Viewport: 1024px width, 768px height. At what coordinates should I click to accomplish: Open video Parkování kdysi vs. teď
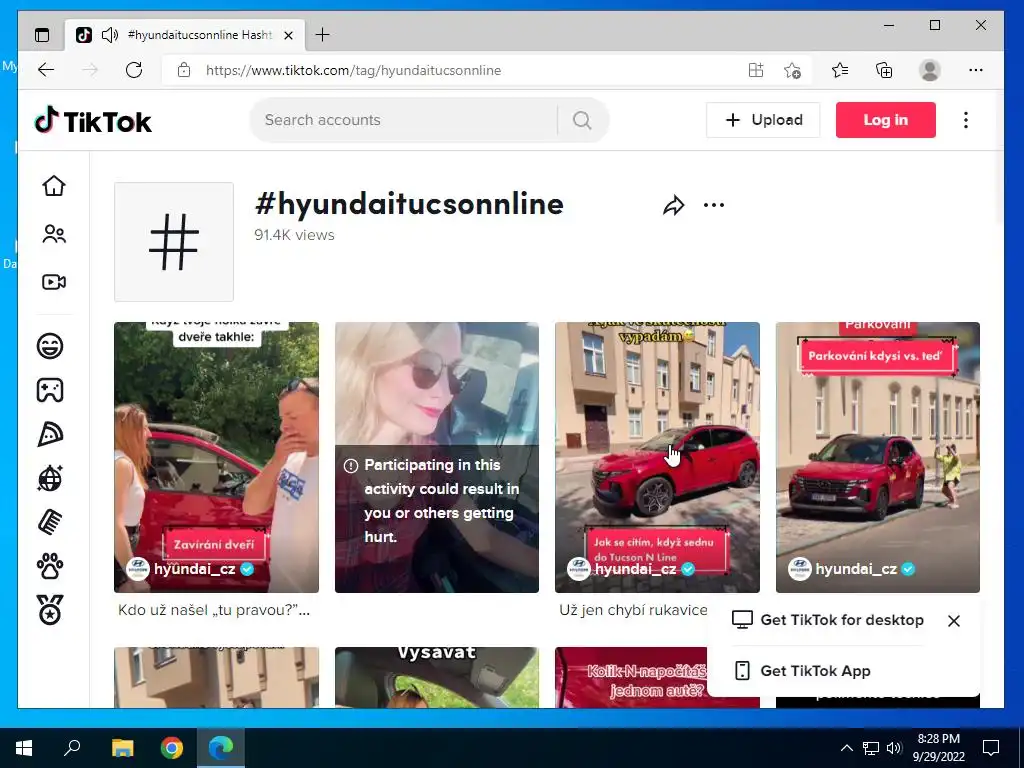[x=878, y=457]
